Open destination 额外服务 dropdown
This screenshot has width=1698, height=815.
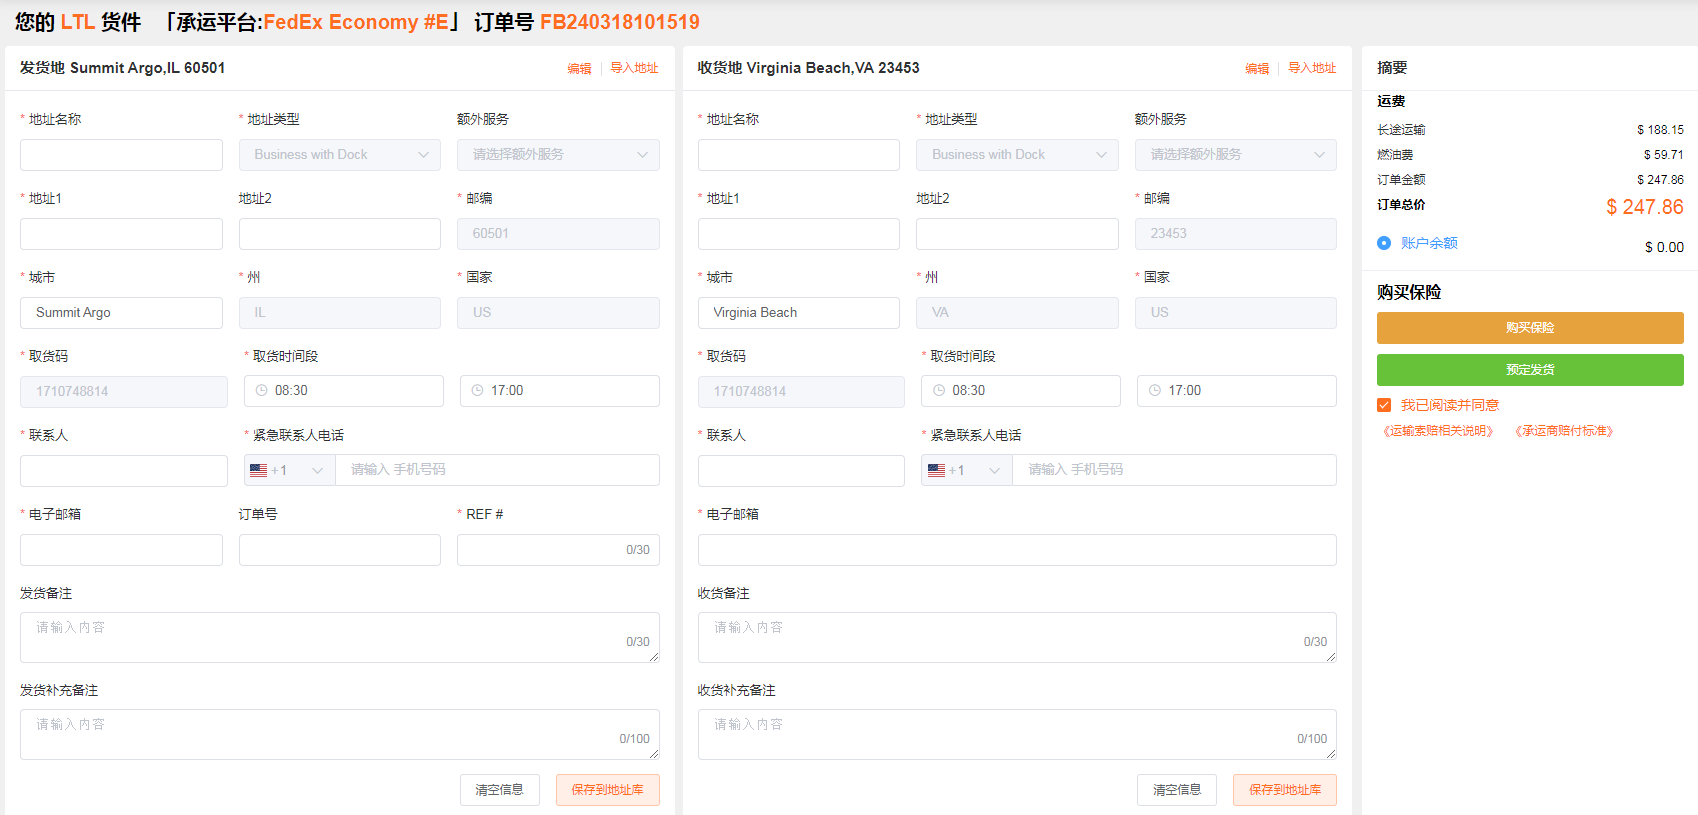pos(1235,155)
